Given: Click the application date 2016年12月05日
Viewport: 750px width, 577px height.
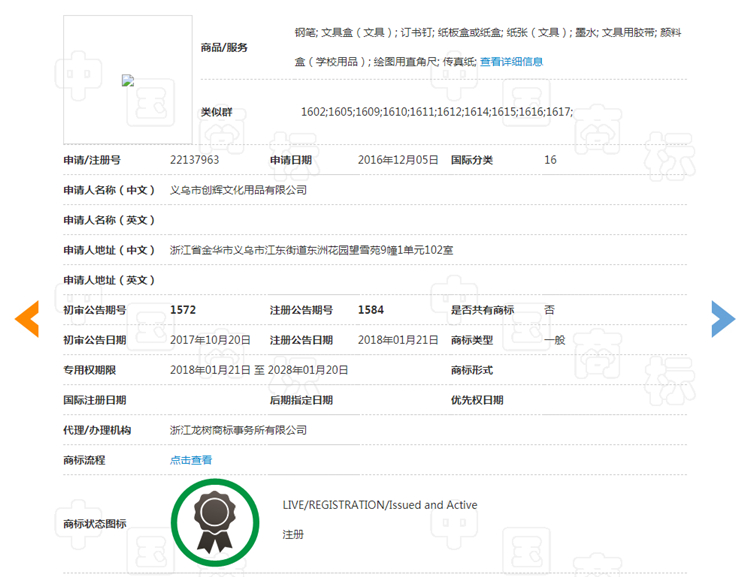Looking at the screenshot, I should coord(398,160).
